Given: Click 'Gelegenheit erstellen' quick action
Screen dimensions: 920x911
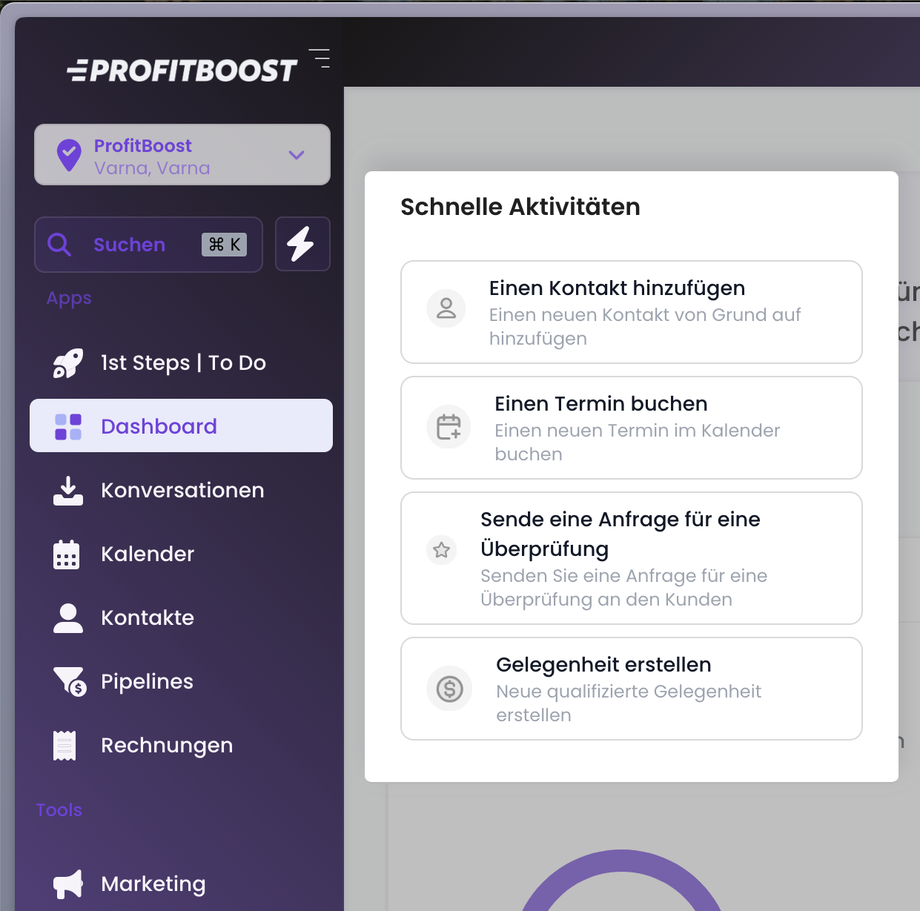Looking at the screenshot, I should click(631, 689).
